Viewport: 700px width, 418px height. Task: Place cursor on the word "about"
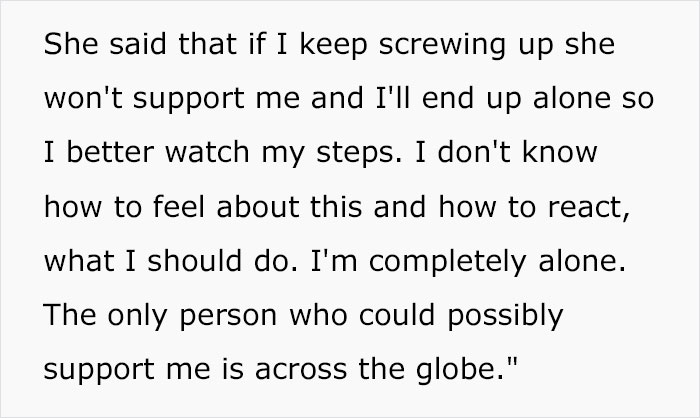click(258, 207)
